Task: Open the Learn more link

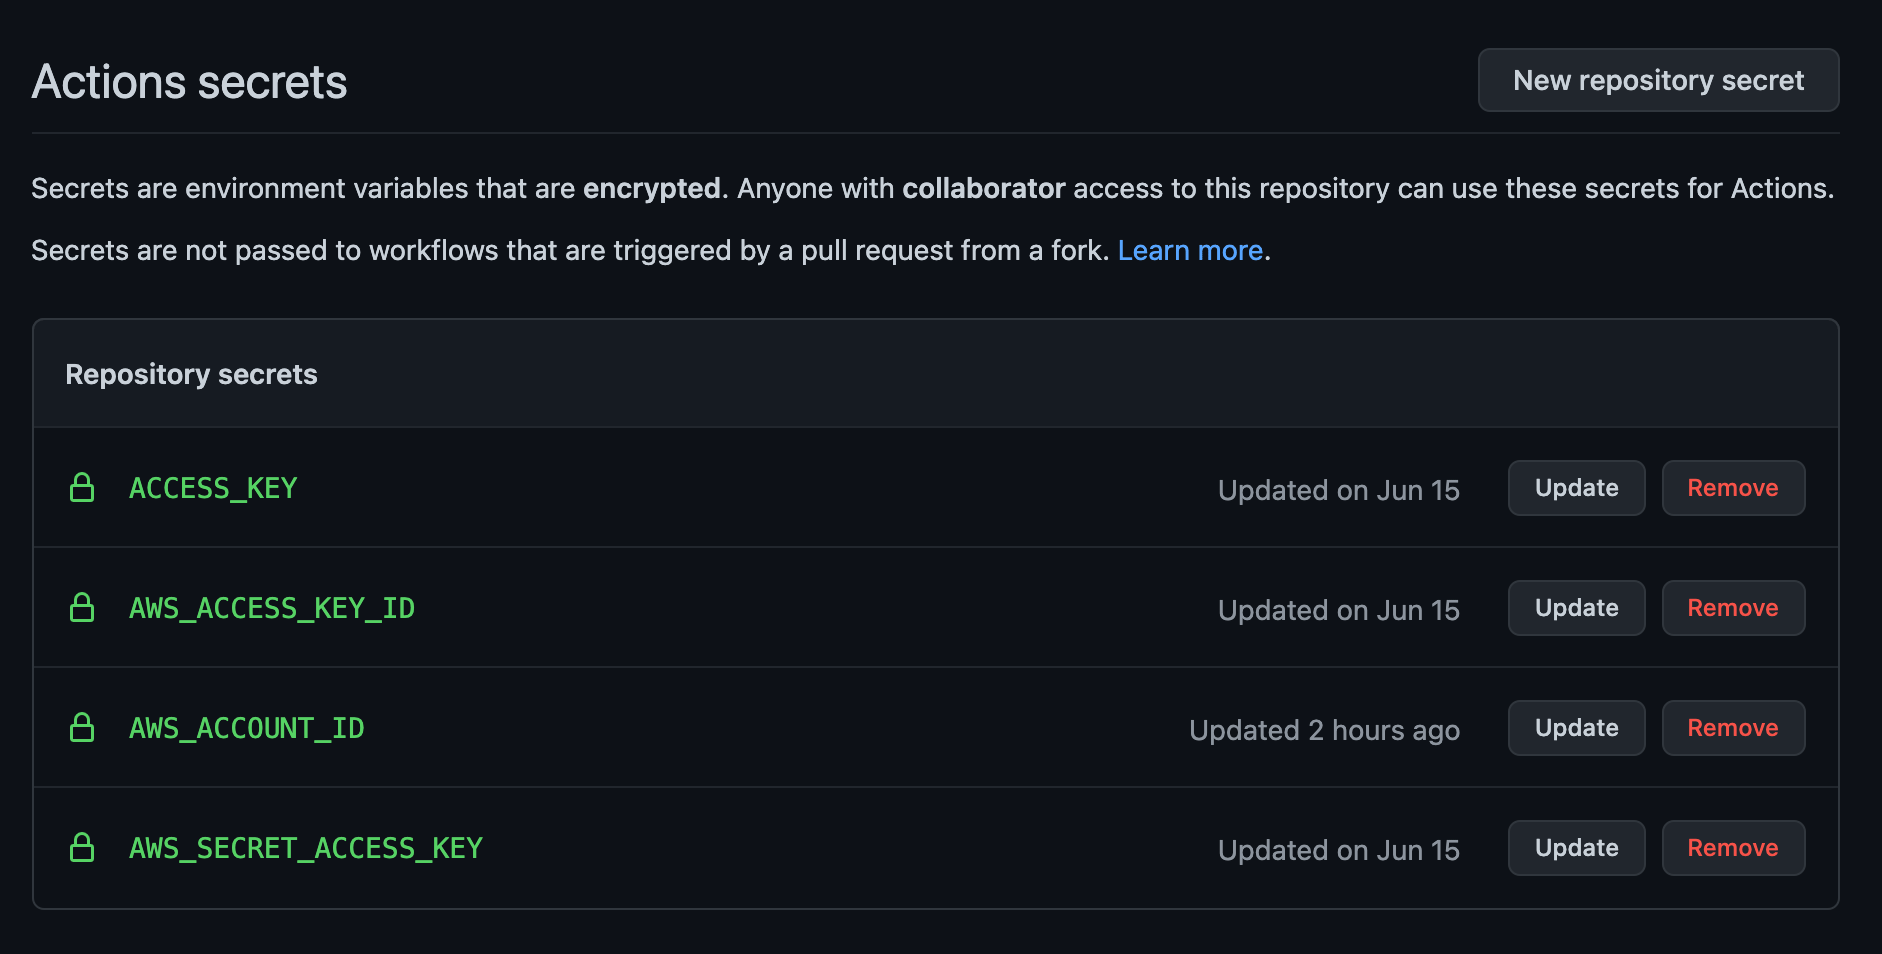Action: click(x=1190, y=250)
